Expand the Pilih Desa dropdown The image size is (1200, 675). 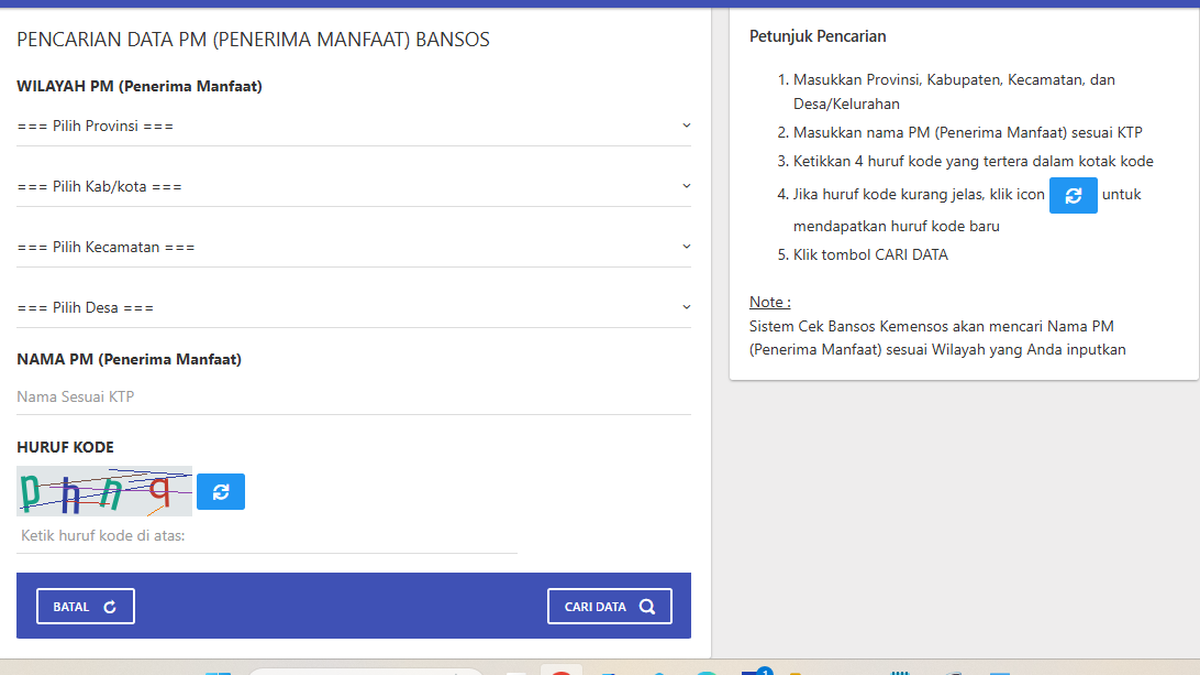pyautogui.click(x=354, y=308)
